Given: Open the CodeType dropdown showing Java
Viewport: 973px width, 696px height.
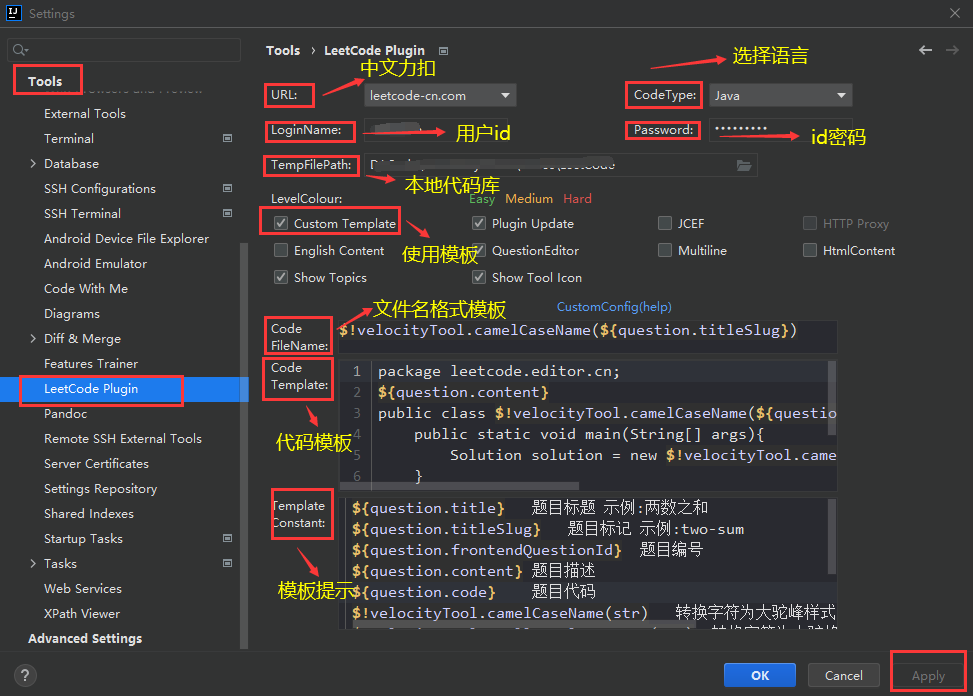Looking at the screenshot, I should [x=780, y=94].
